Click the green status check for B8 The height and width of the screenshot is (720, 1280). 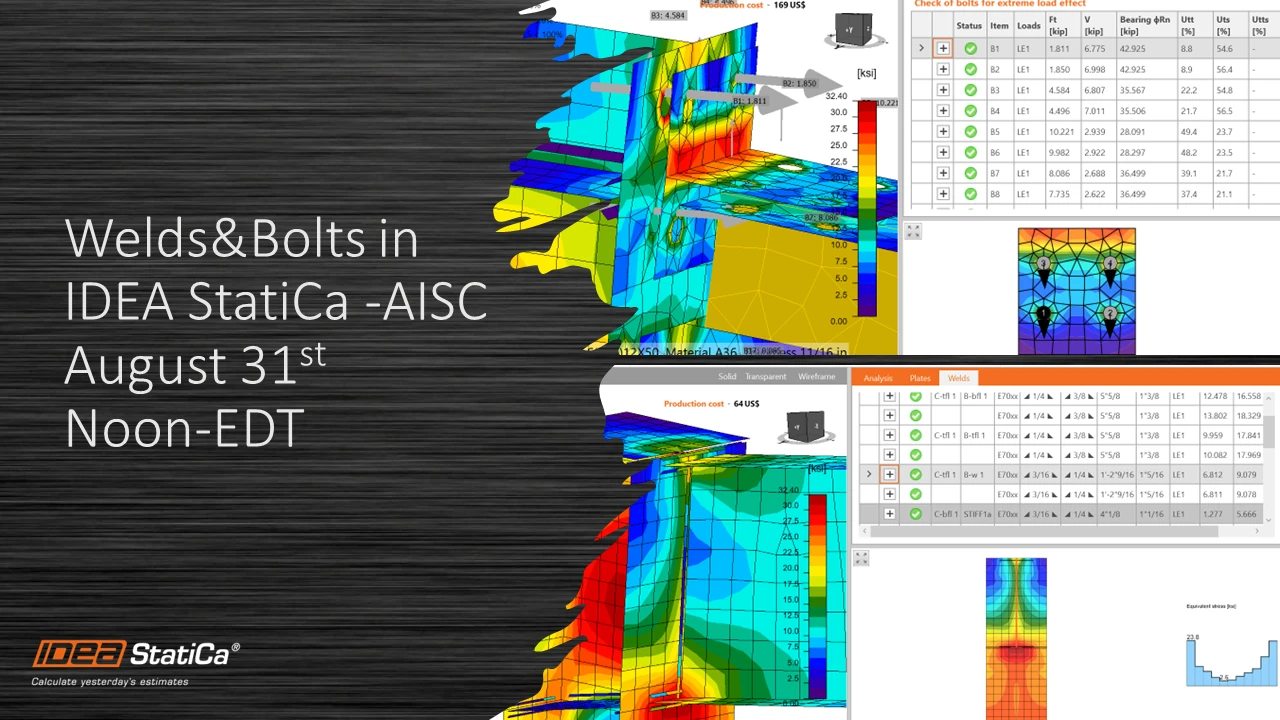970,193
